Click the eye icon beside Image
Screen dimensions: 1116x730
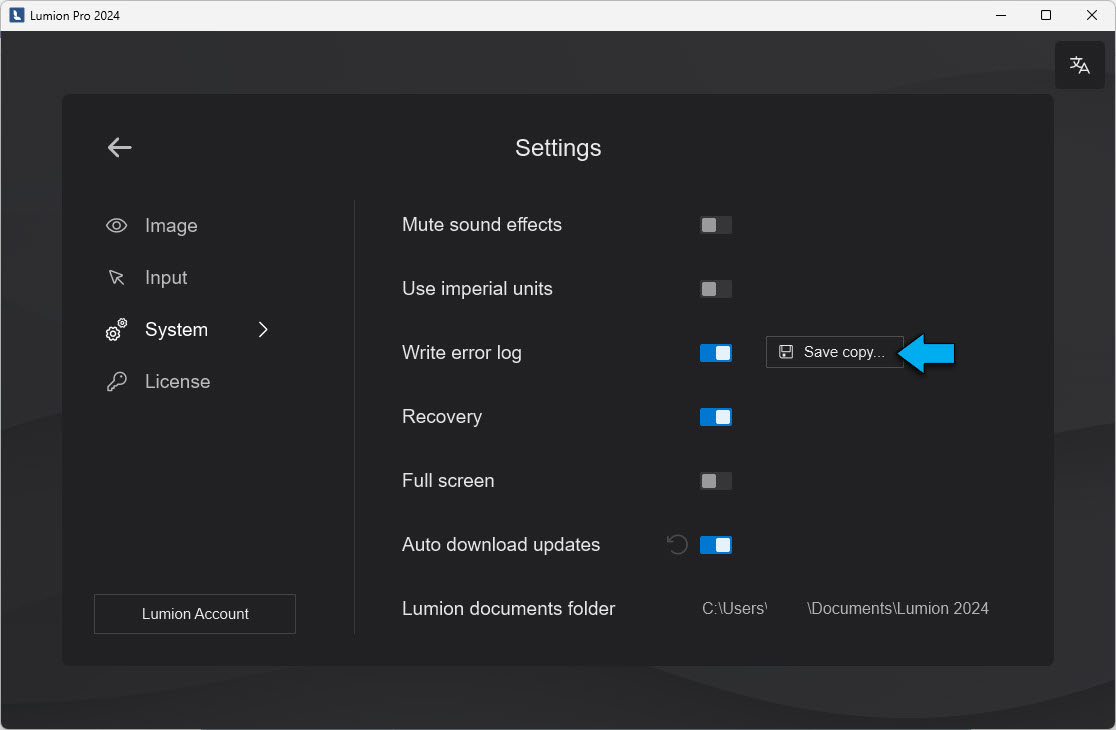(117, 226)
